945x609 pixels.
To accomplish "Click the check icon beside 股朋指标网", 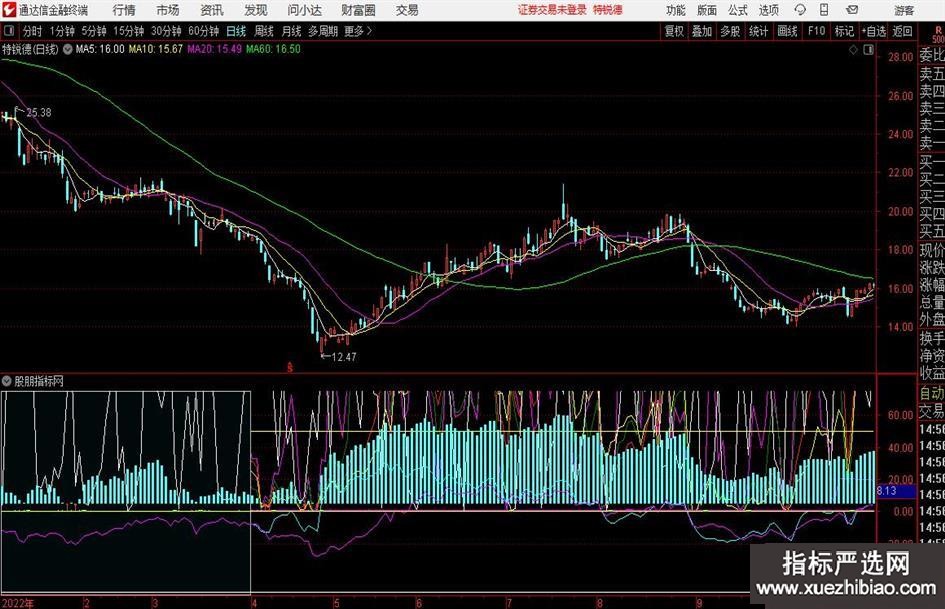I will click(7, 381).
